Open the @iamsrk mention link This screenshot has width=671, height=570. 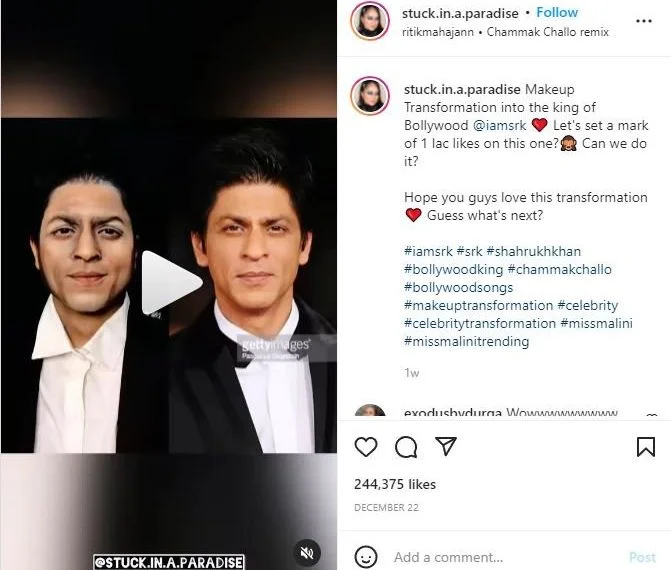tap(499, 125)
